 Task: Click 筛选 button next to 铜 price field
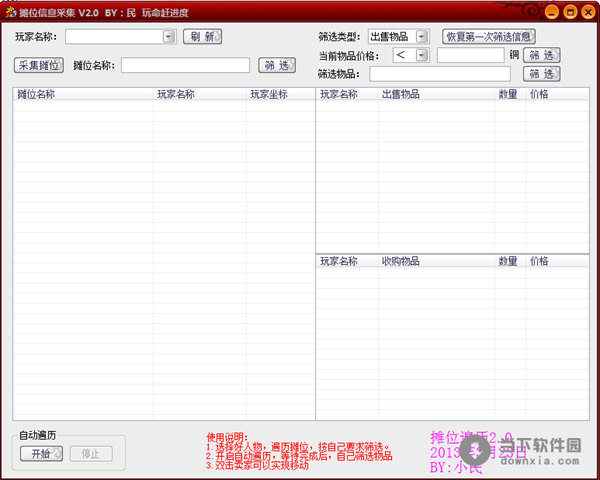[x=540, y=55]
